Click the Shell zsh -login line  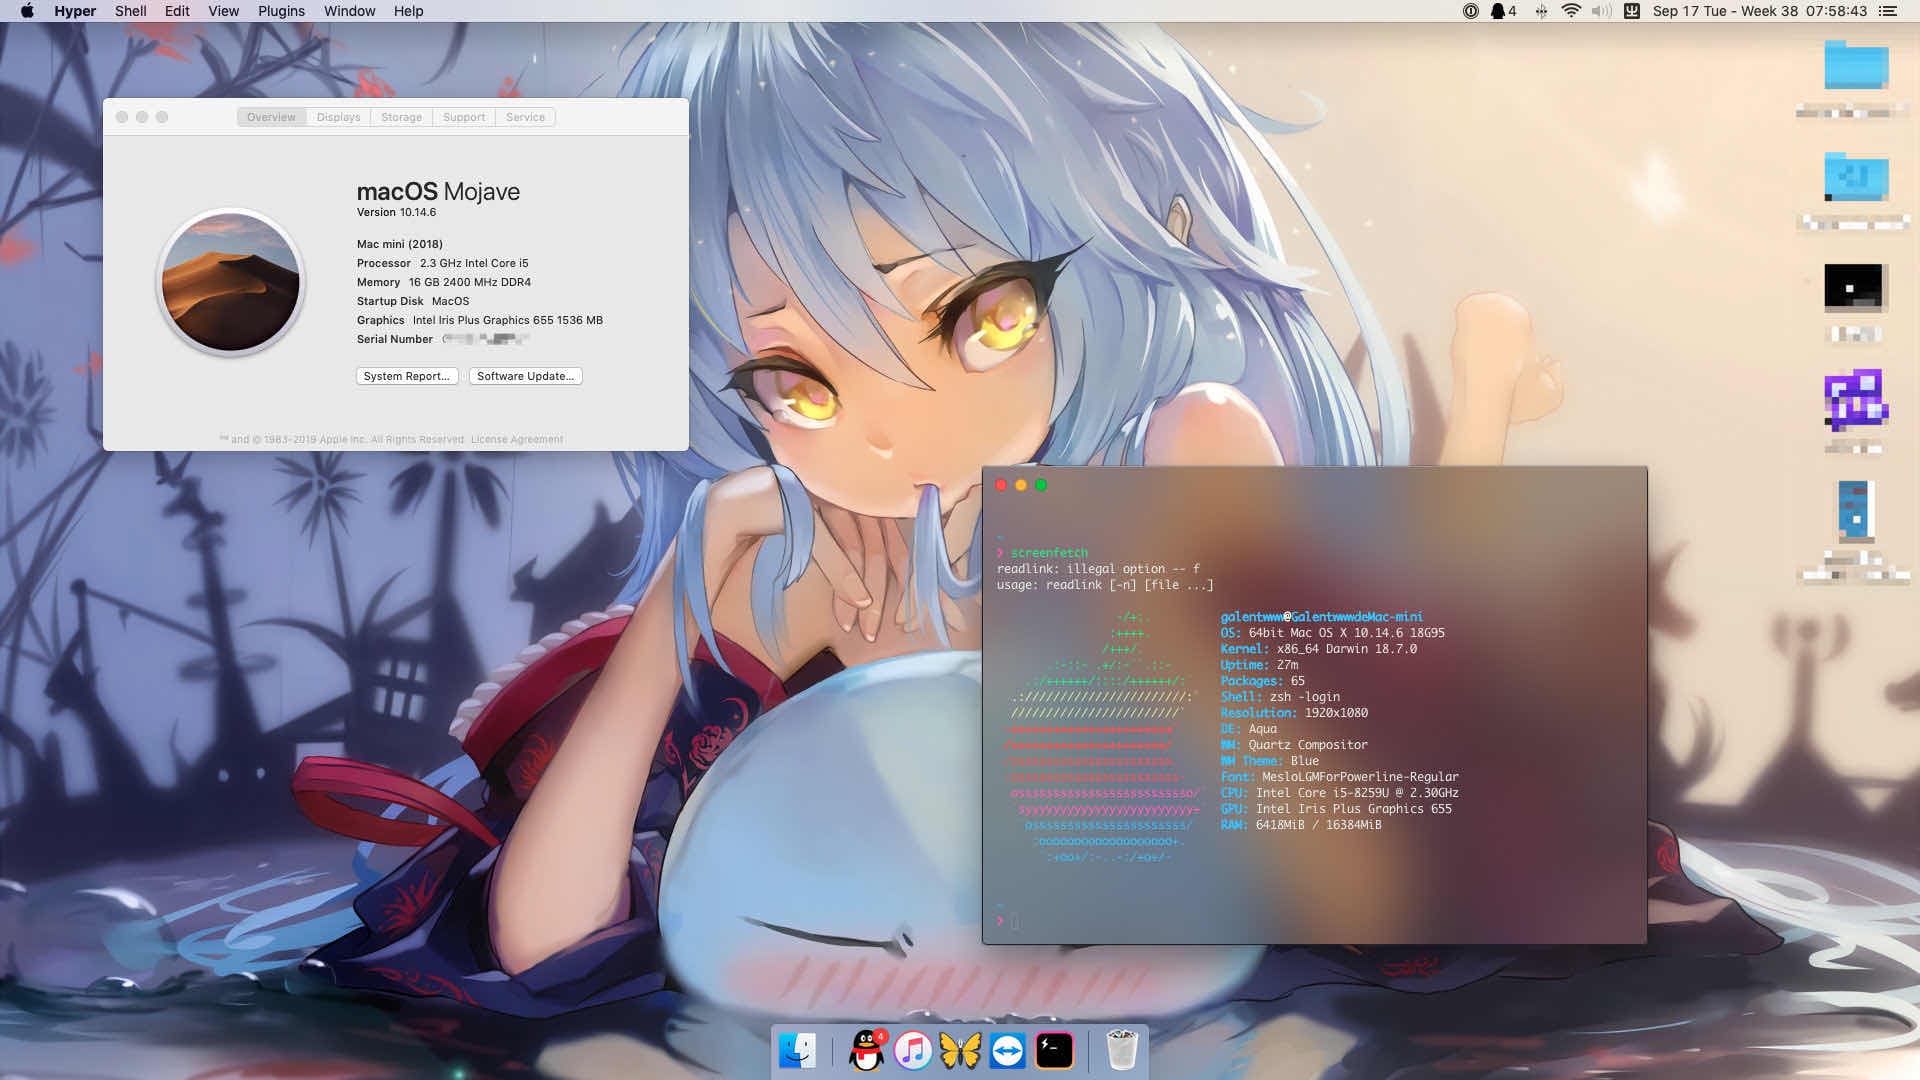coord(1280,697)
